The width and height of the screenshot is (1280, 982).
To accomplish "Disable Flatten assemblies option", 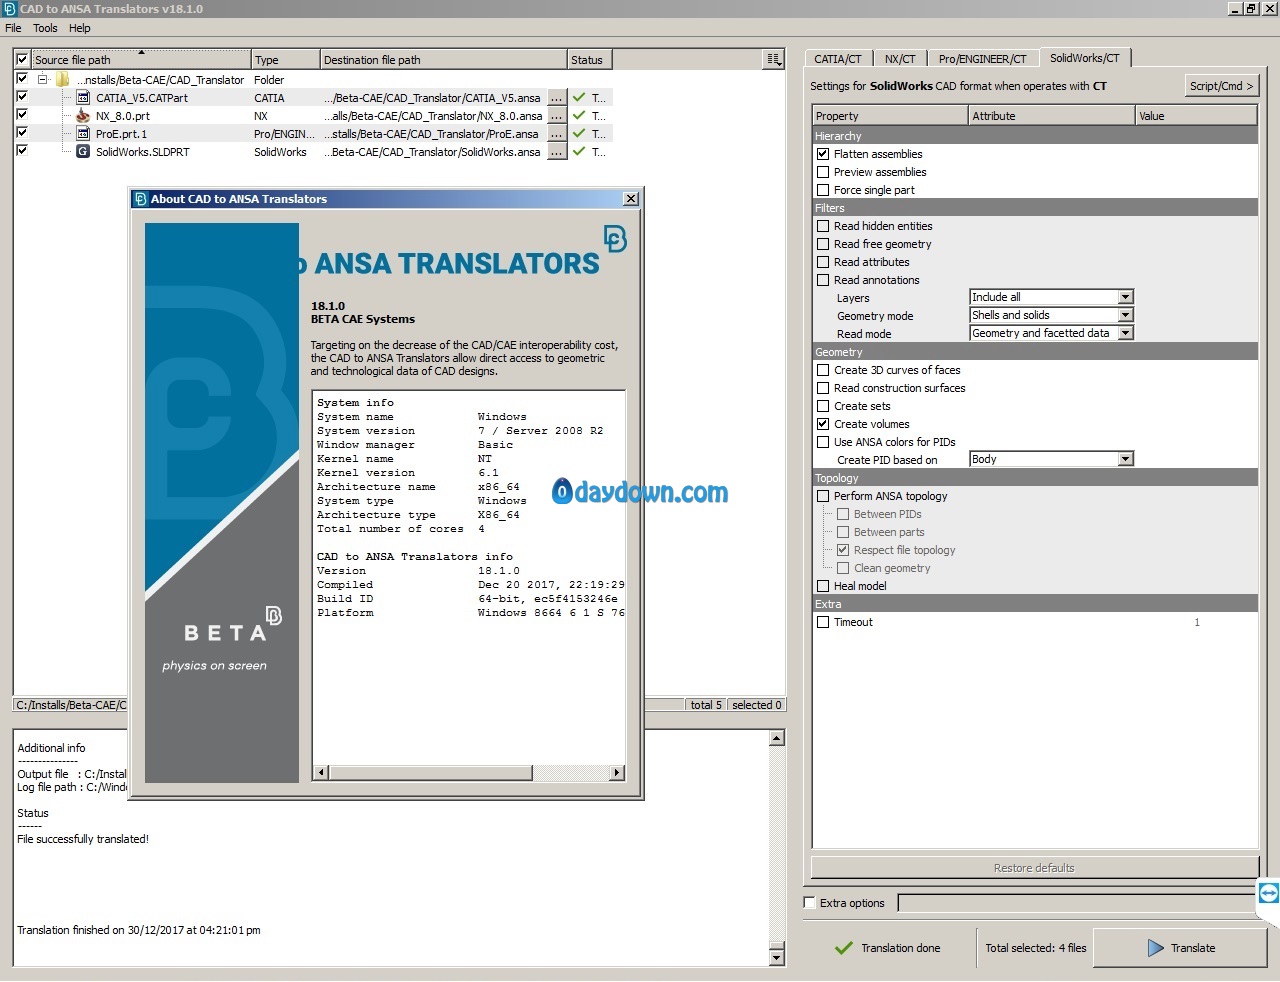I will 823,154.
